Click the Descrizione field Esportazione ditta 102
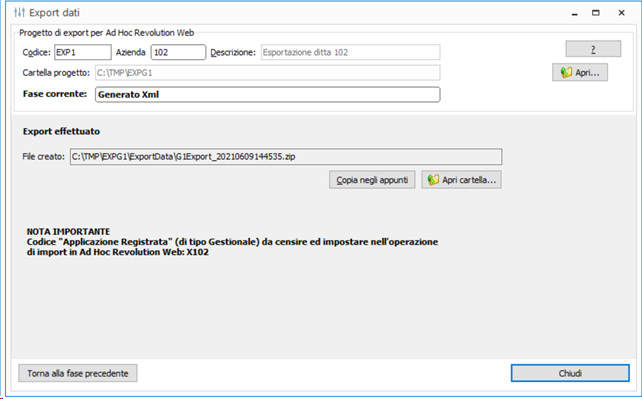 pos(350,52)
